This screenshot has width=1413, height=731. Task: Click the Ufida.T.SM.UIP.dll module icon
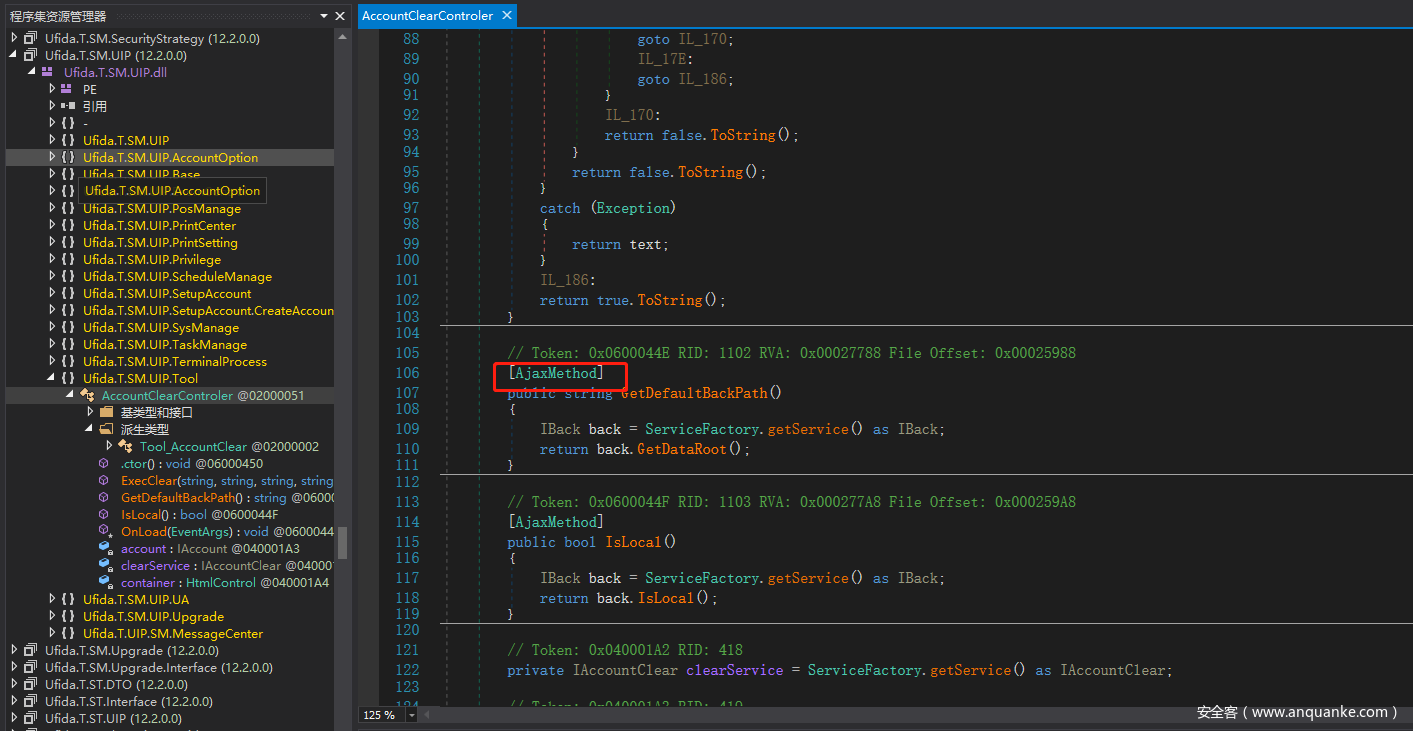click(x=48, y=72)
